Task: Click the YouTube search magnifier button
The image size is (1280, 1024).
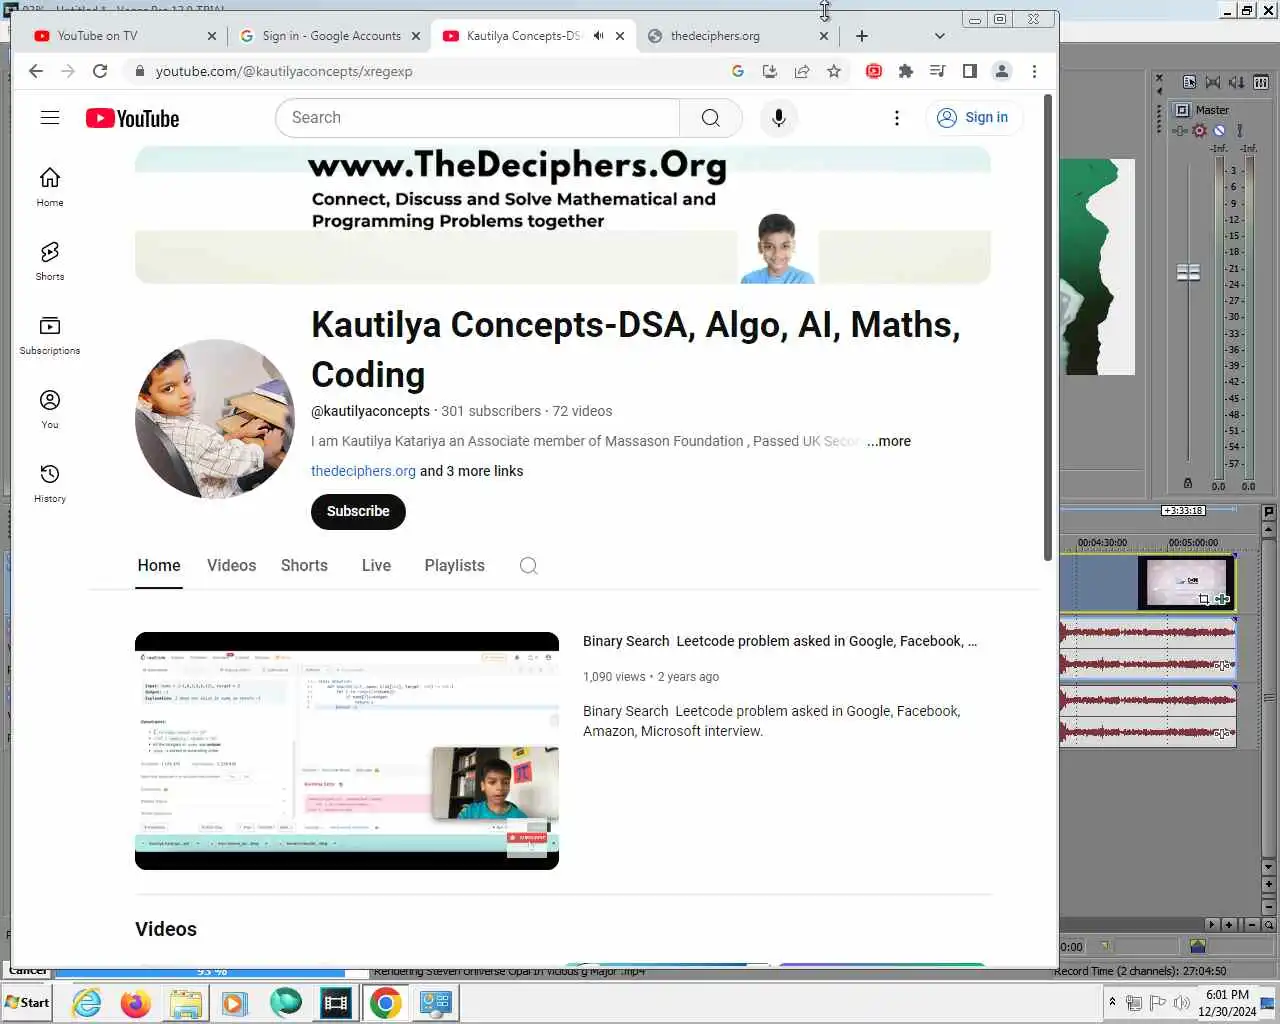Action: click(x=711, y=118)
